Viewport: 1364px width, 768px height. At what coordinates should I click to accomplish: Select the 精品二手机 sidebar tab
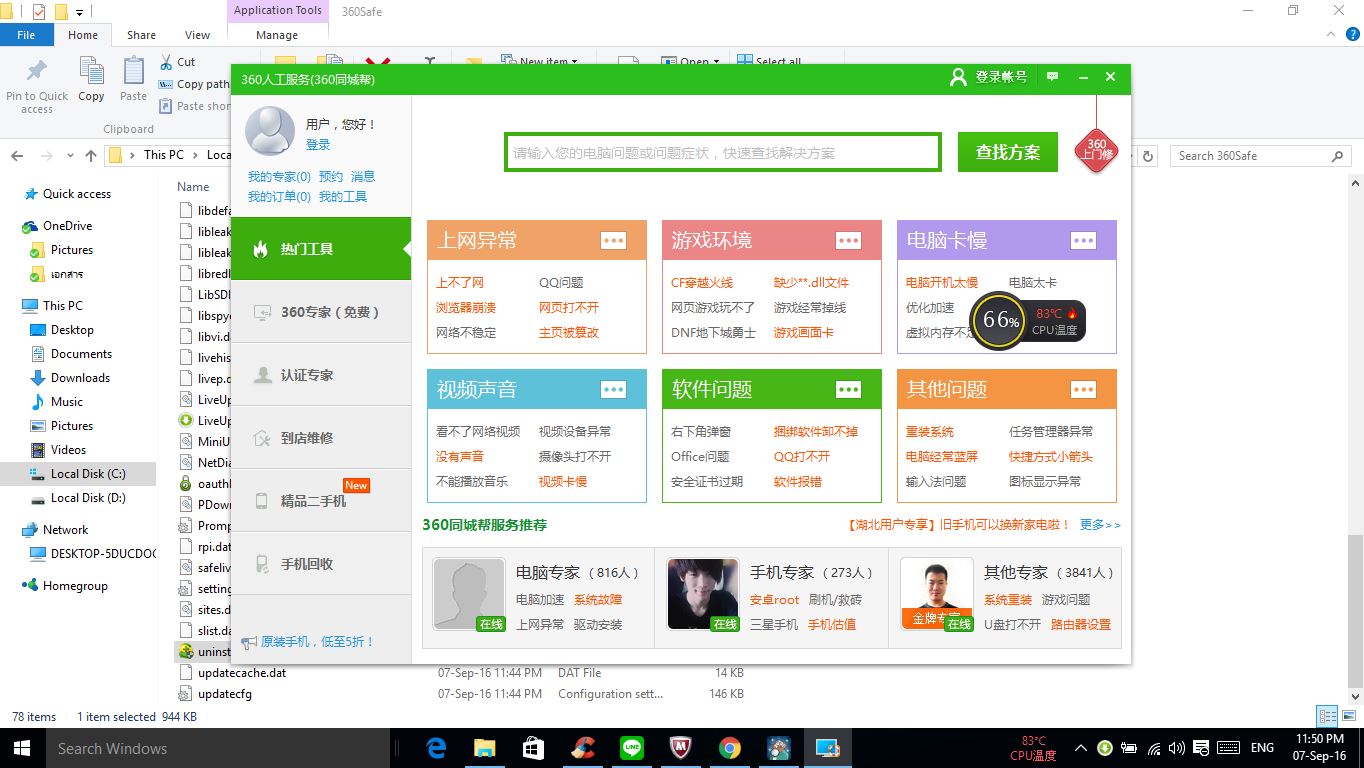pyautogui.click(x=321, y=501)
